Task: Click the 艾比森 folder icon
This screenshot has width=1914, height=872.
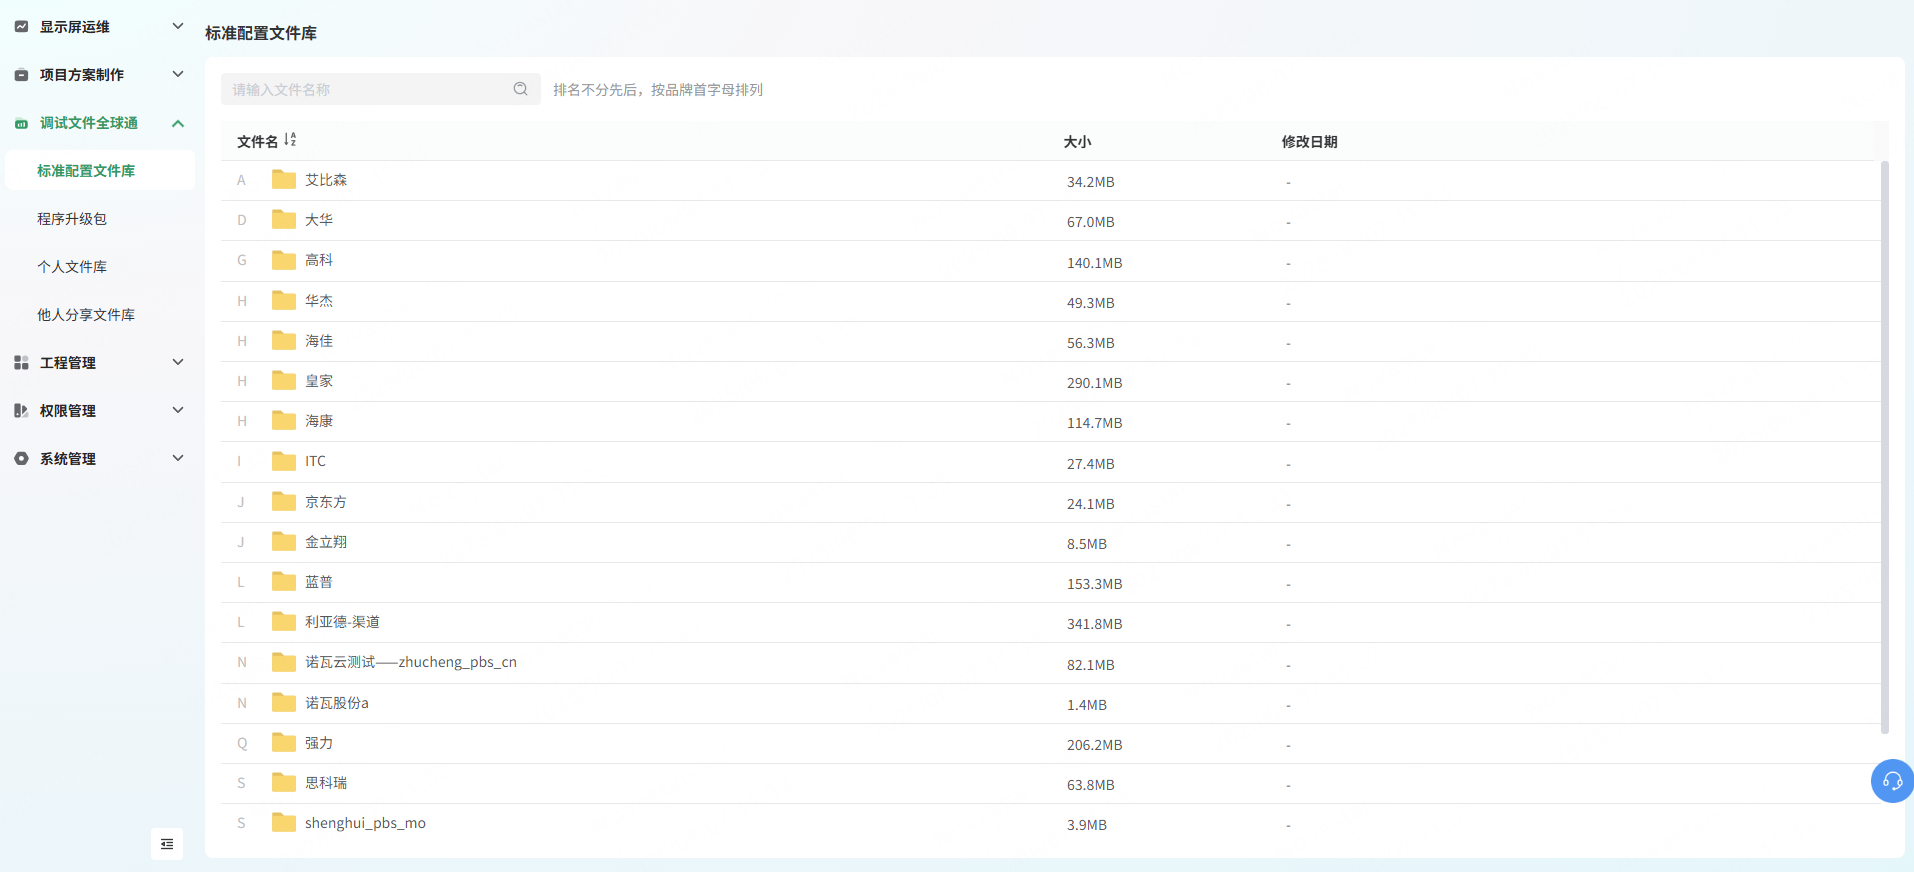Action: click(284, 180)
